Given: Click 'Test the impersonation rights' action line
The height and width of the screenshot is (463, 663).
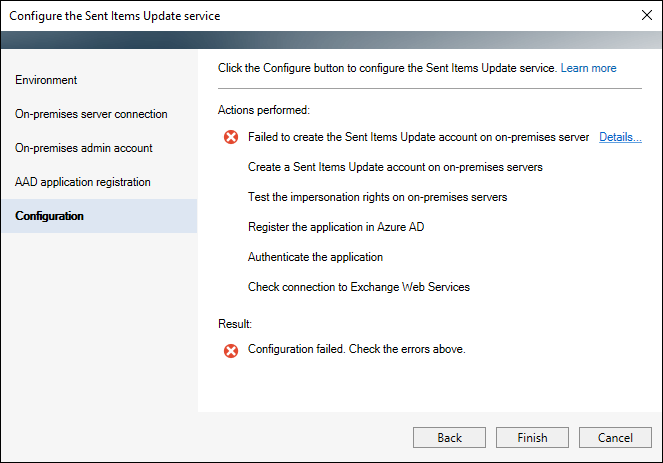Looking at the screenshot, I should click(377, 197).
